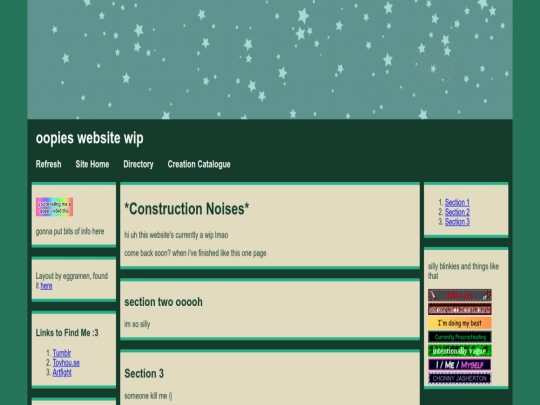540x405 pixels.
Task: Jump to the Section 1 link
Action: tap(457, 202)
